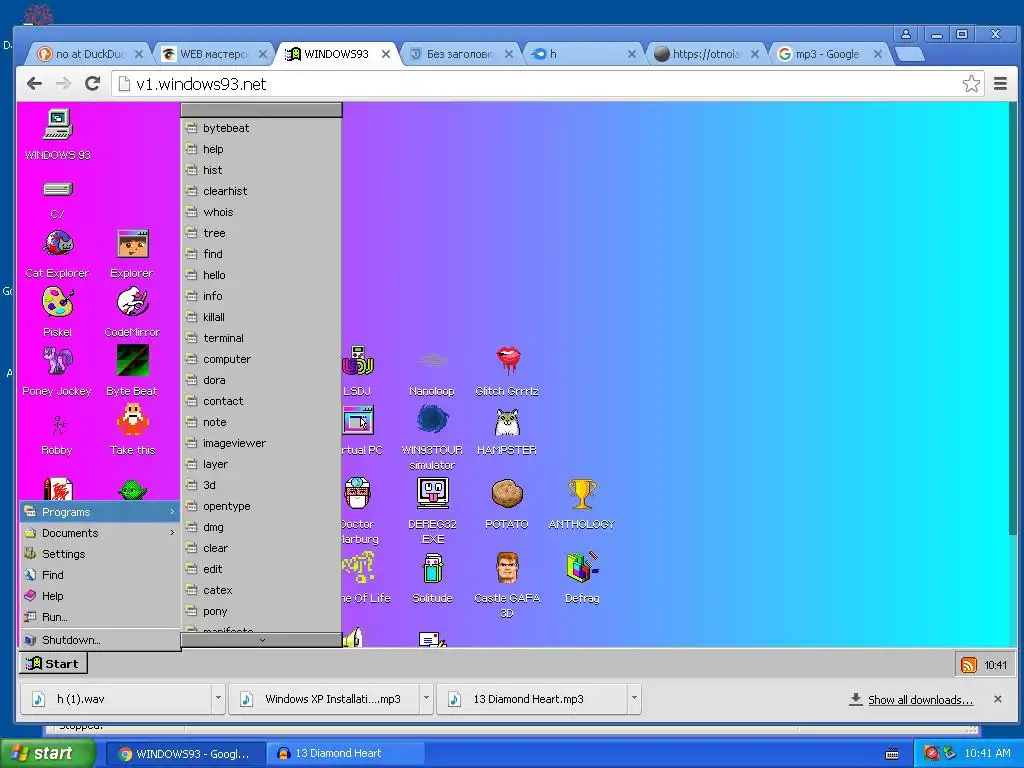This screenshot has height=768, width=1024.
Task: Open dropdown for h (1).wav download
Action: tap(218, 699)
